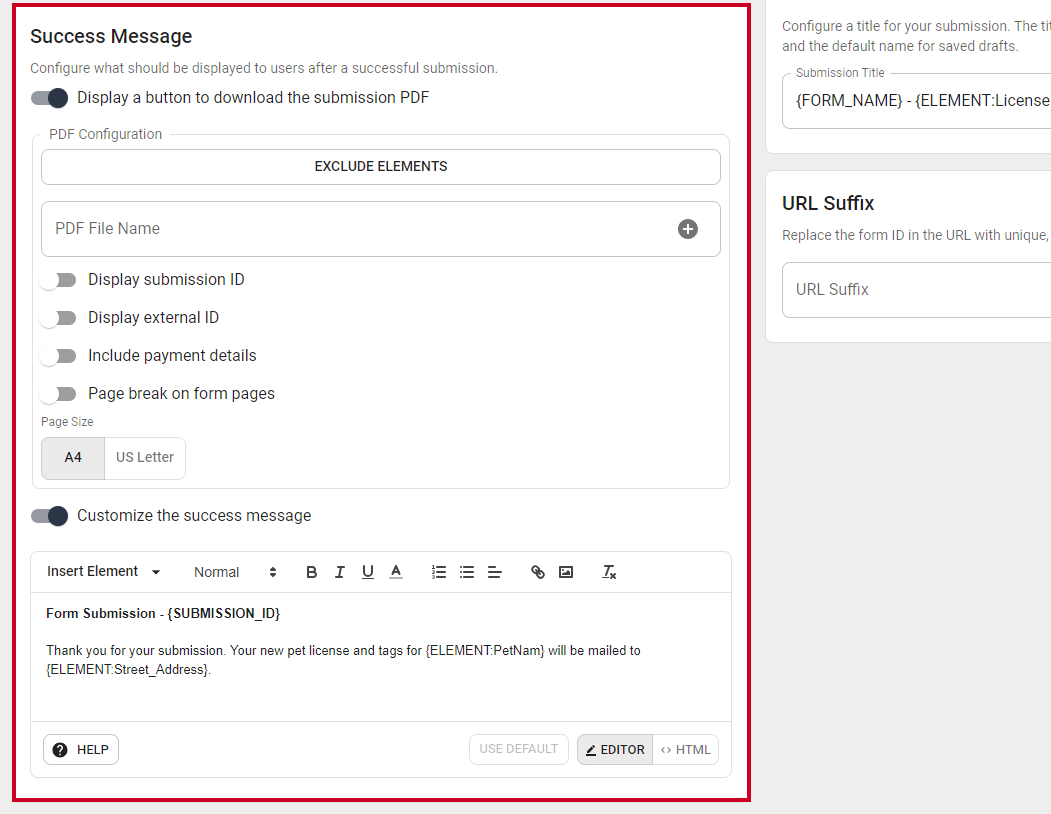Switch to the EDITOR view
1051x814 pixels.
point(615,750)
